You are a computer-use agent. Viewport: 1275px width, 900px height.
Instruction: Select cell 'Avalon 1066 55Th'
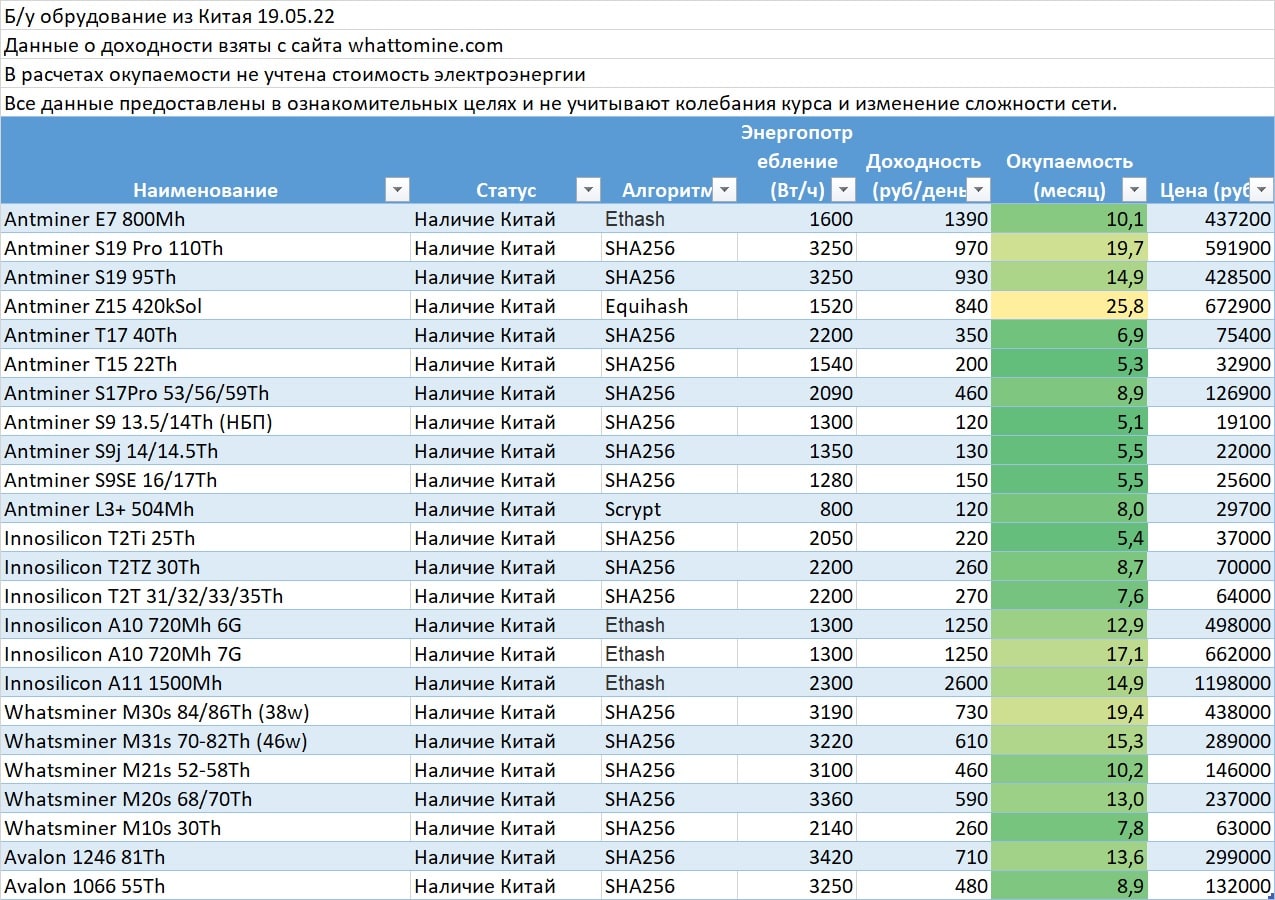coord(205,886)
